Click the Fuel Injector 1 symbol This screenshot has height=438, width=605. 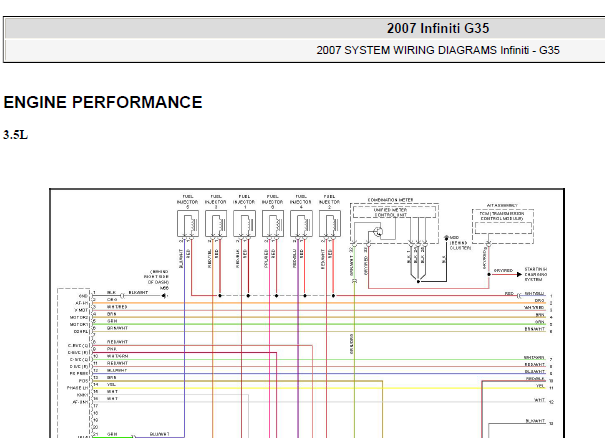click(x=244, y=223)
